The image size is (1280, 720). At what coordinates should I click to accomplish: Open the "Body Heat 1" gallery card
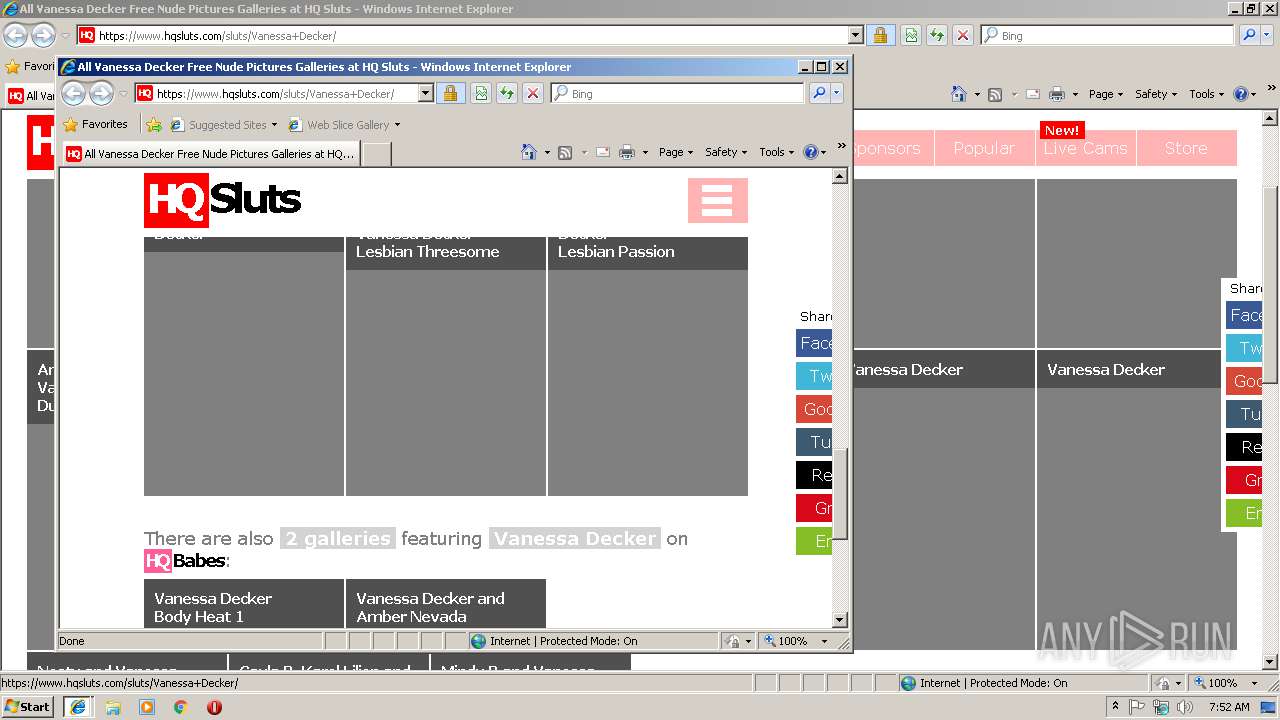[x=244, y=604]
